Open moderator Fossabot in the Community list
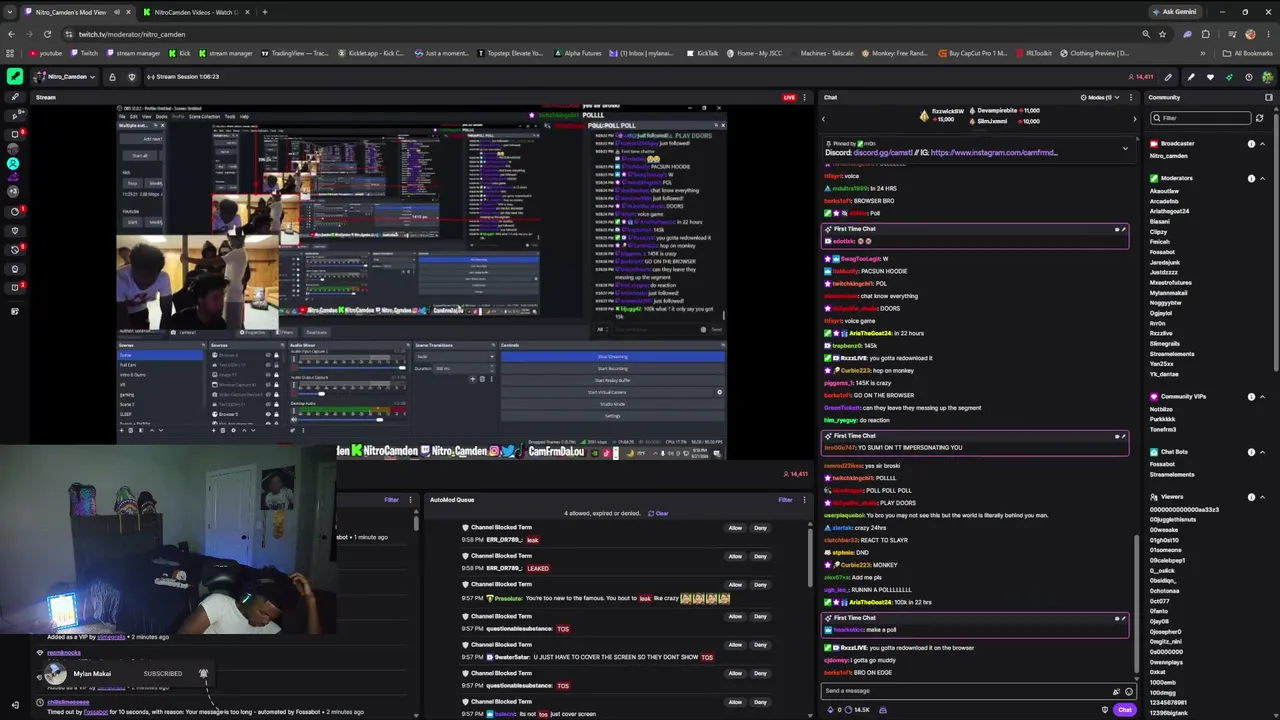Image resolution: width=1280 pixels, height=720 pixels. coord(1160,252)
